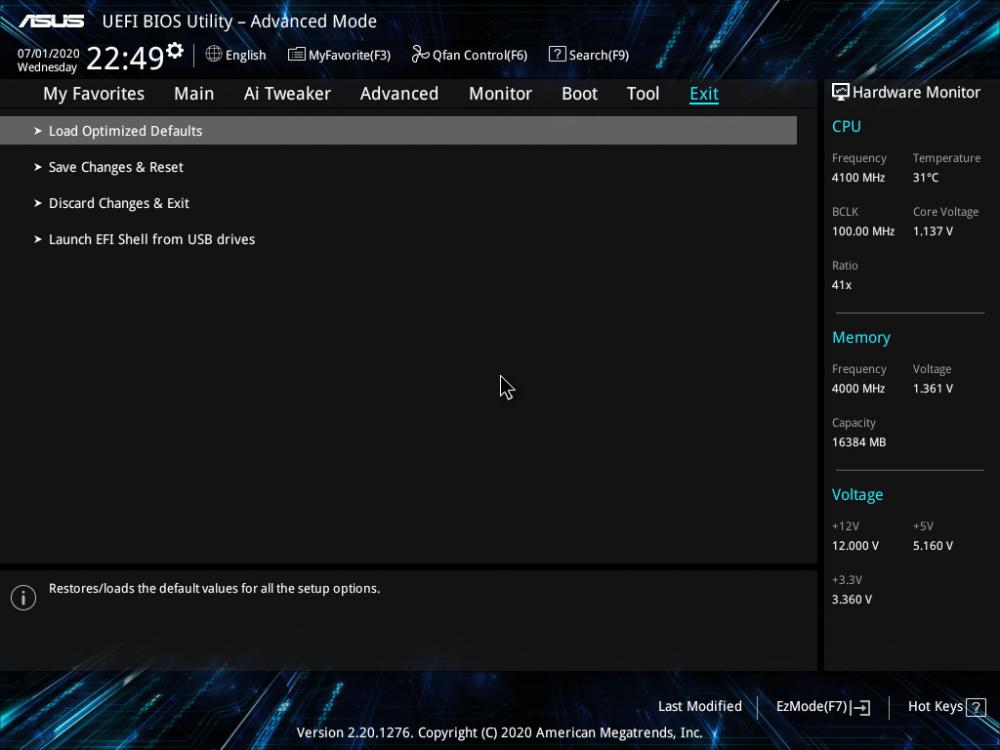Viewport: 1000px width, 750px height.
Task: Open the Tool tab
Action: pyautogui.click(x=643, y=94)
